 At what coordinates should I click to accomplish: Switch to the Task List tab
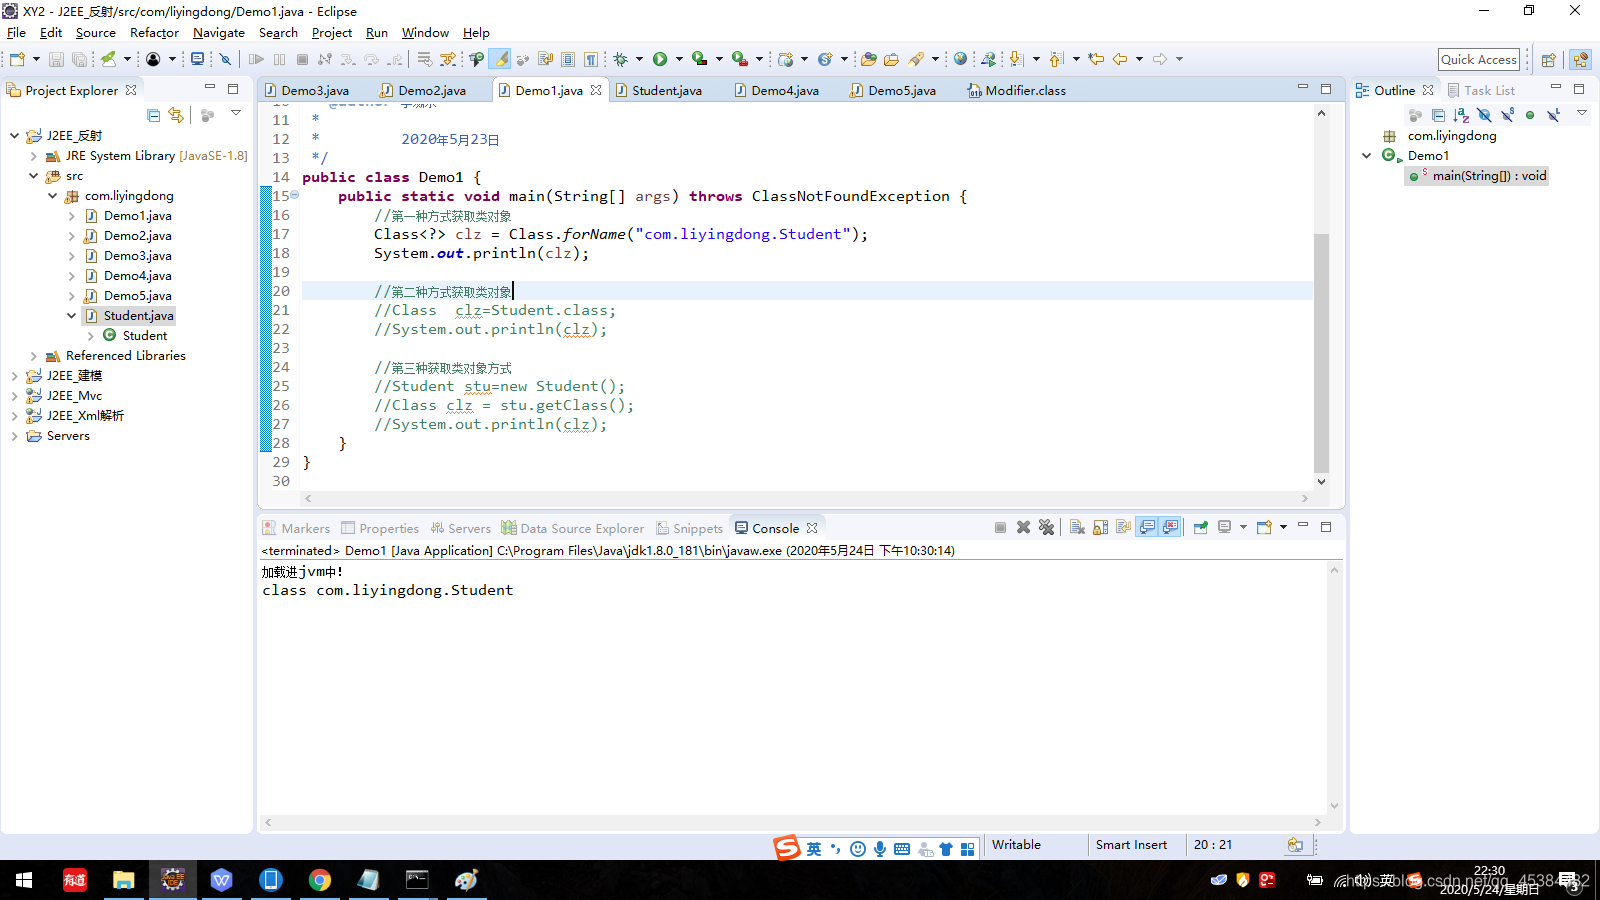1481,90
